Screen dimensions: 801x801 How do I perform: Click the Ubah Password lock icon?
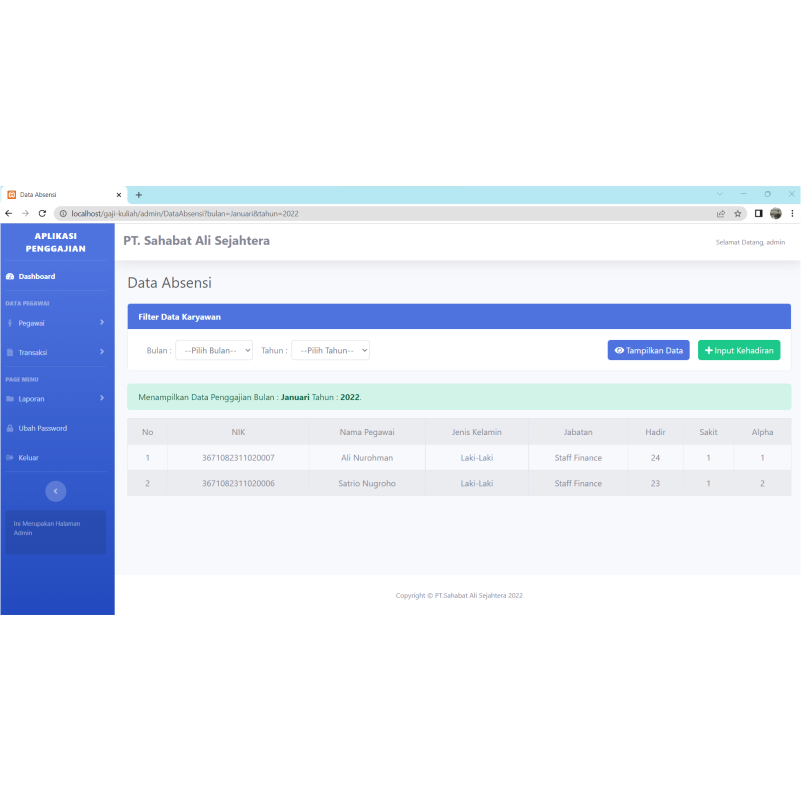point(9,428)
